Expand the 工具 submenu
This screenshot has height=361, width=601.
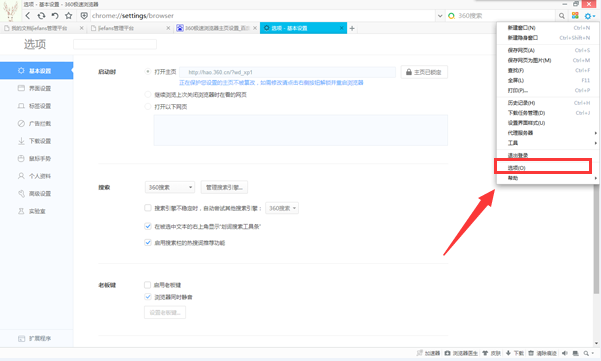pyautogui.click(x=547, y=143)
